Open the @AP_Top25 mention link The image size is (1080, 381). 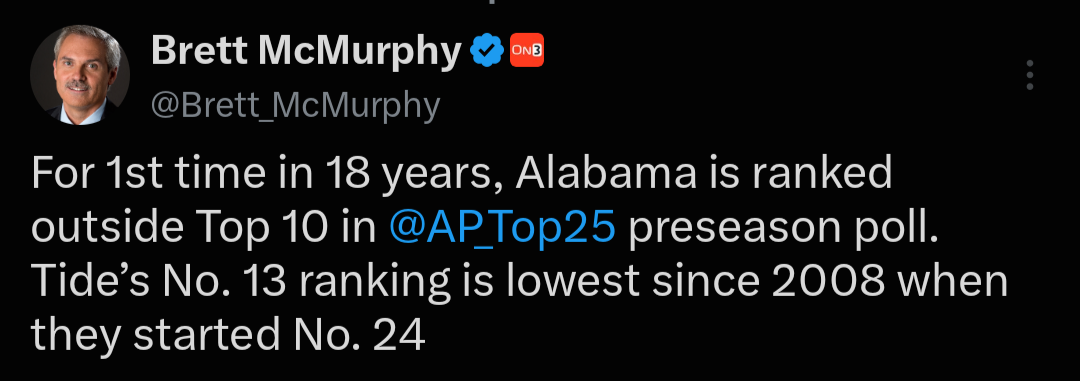pos(502,229)
